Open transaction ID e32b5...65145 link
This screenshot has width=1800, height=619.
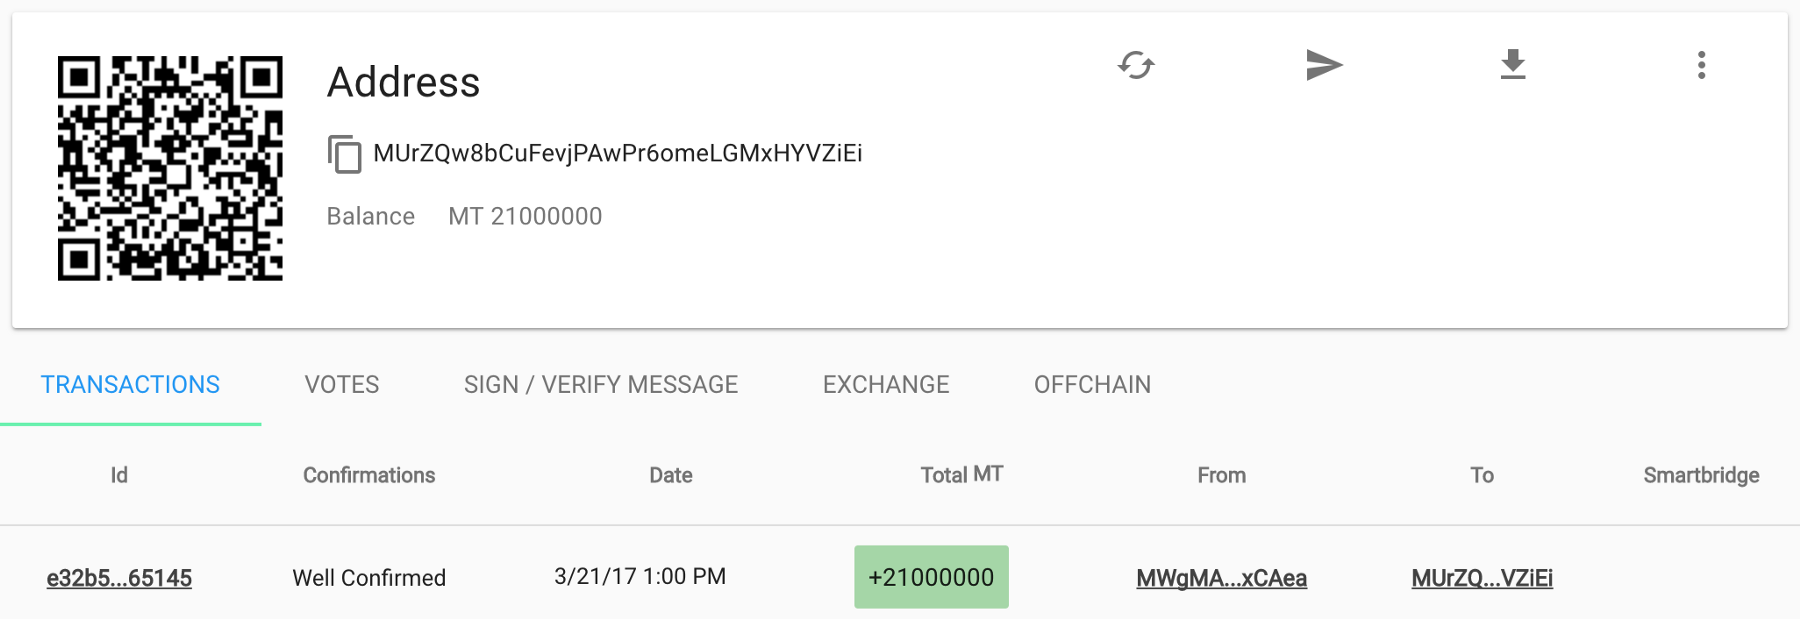(119, 578)
